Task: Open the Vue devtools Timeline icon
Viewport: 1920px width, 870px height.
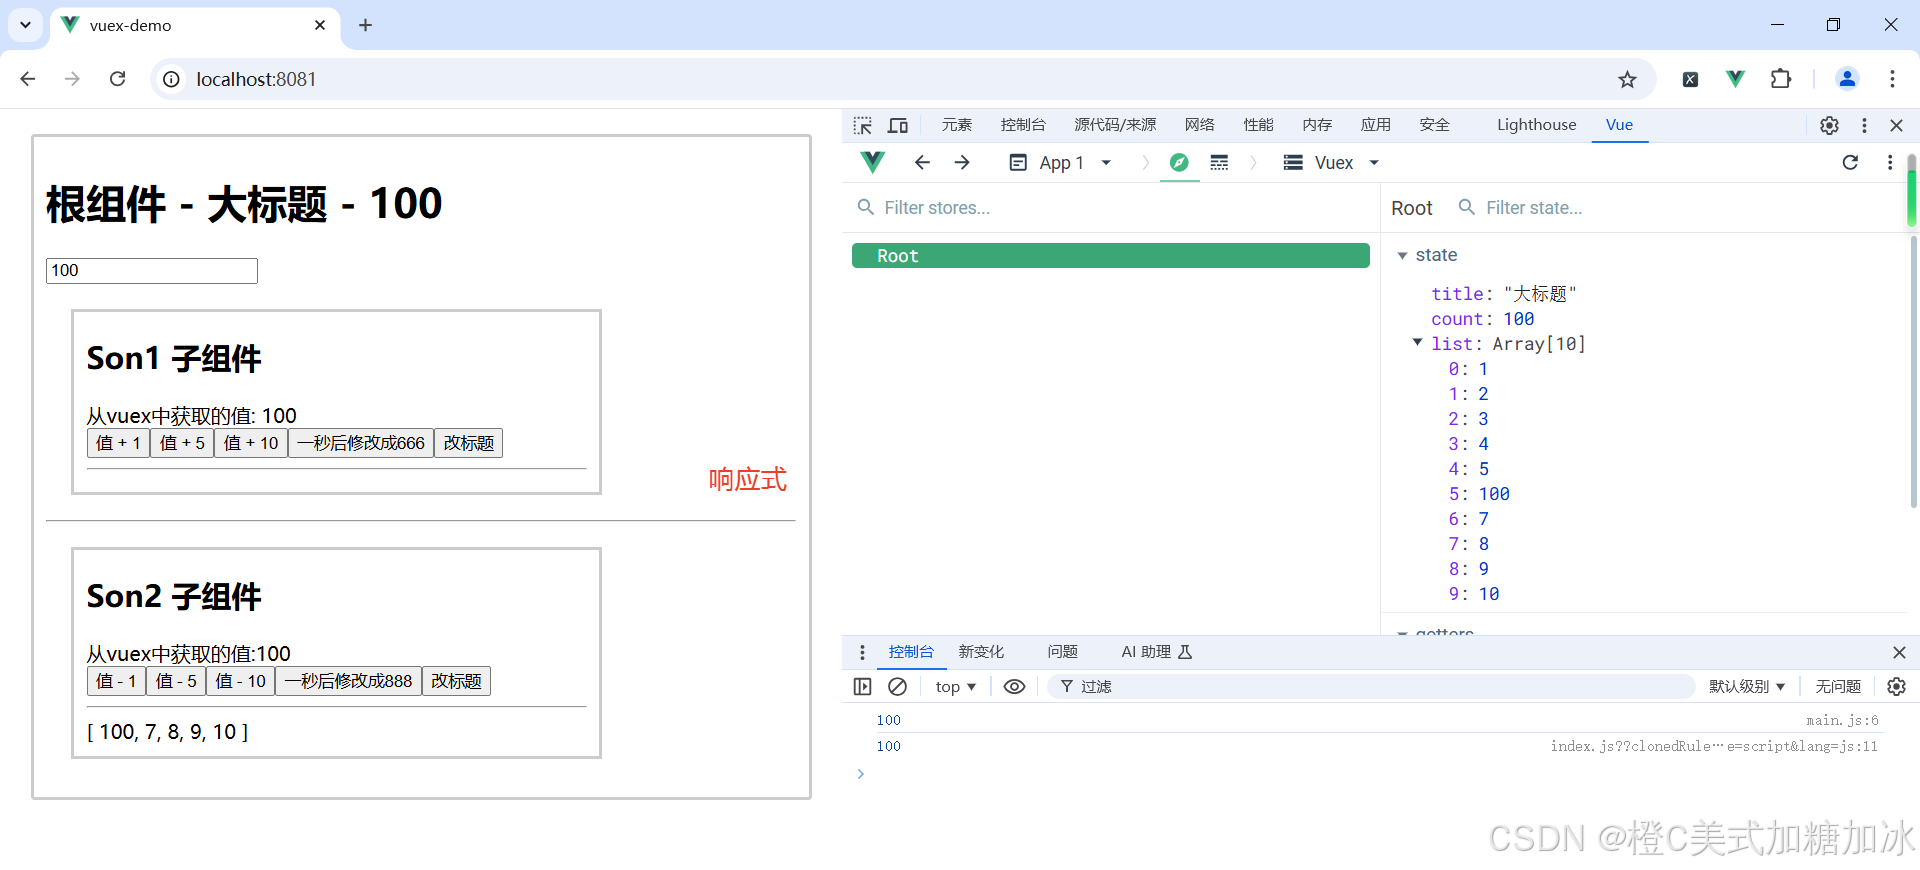Action: pos(1219,162)
